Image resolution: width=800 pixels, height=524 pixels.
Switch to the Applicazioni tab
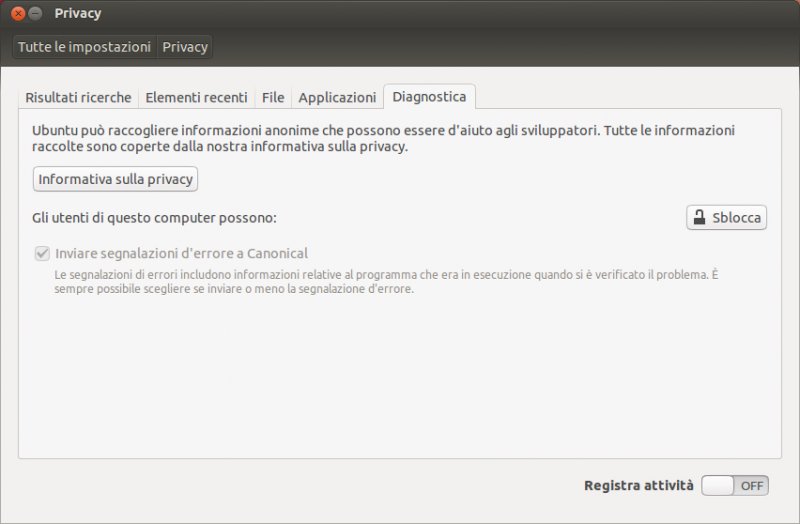pos(337,97)
